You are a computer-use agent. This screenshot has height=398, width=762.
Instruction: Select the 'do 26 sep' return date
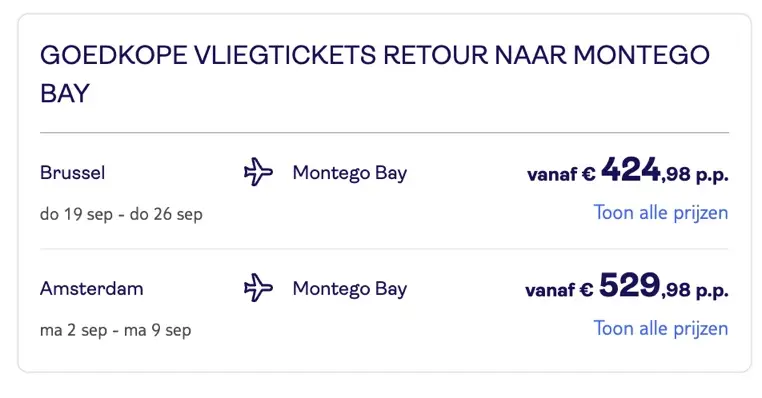click(x=166, y=214)
